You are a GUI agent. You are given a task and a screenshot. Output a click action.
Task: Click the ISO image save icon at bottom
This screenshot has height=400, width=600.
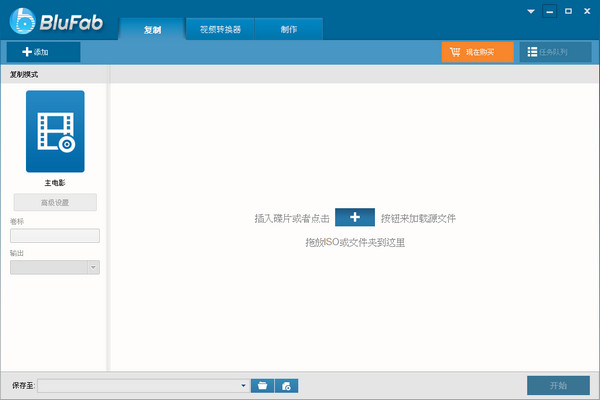(286, 385)
